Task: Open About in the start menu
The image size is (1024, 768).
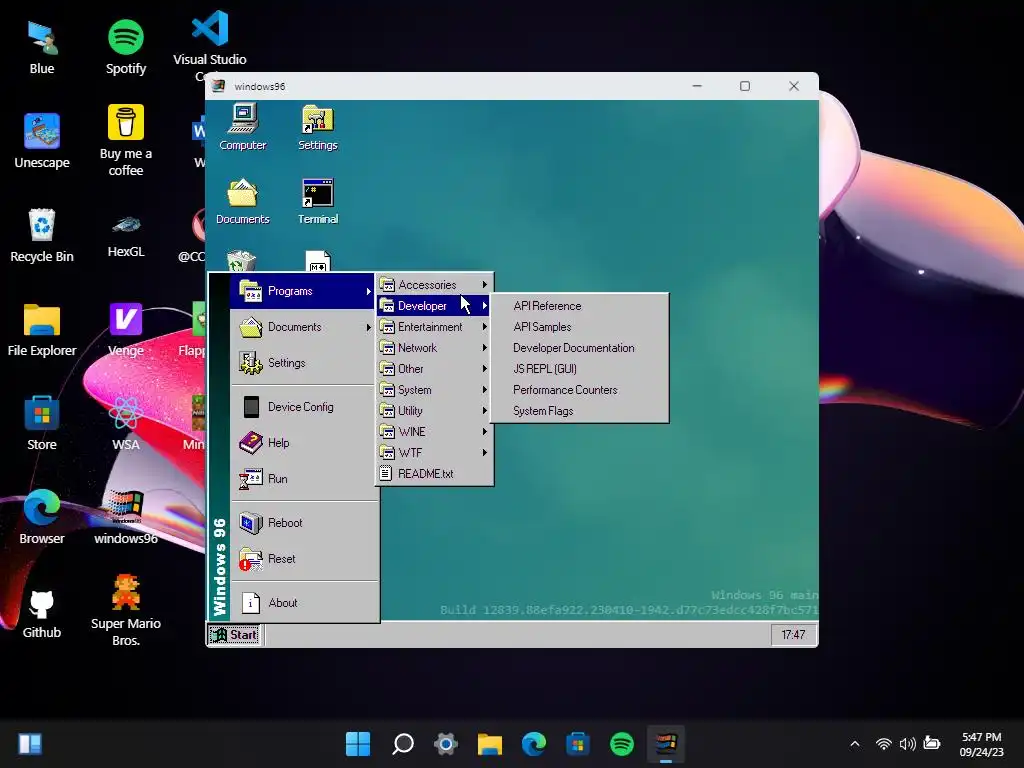Action: [x=303, y=603]
